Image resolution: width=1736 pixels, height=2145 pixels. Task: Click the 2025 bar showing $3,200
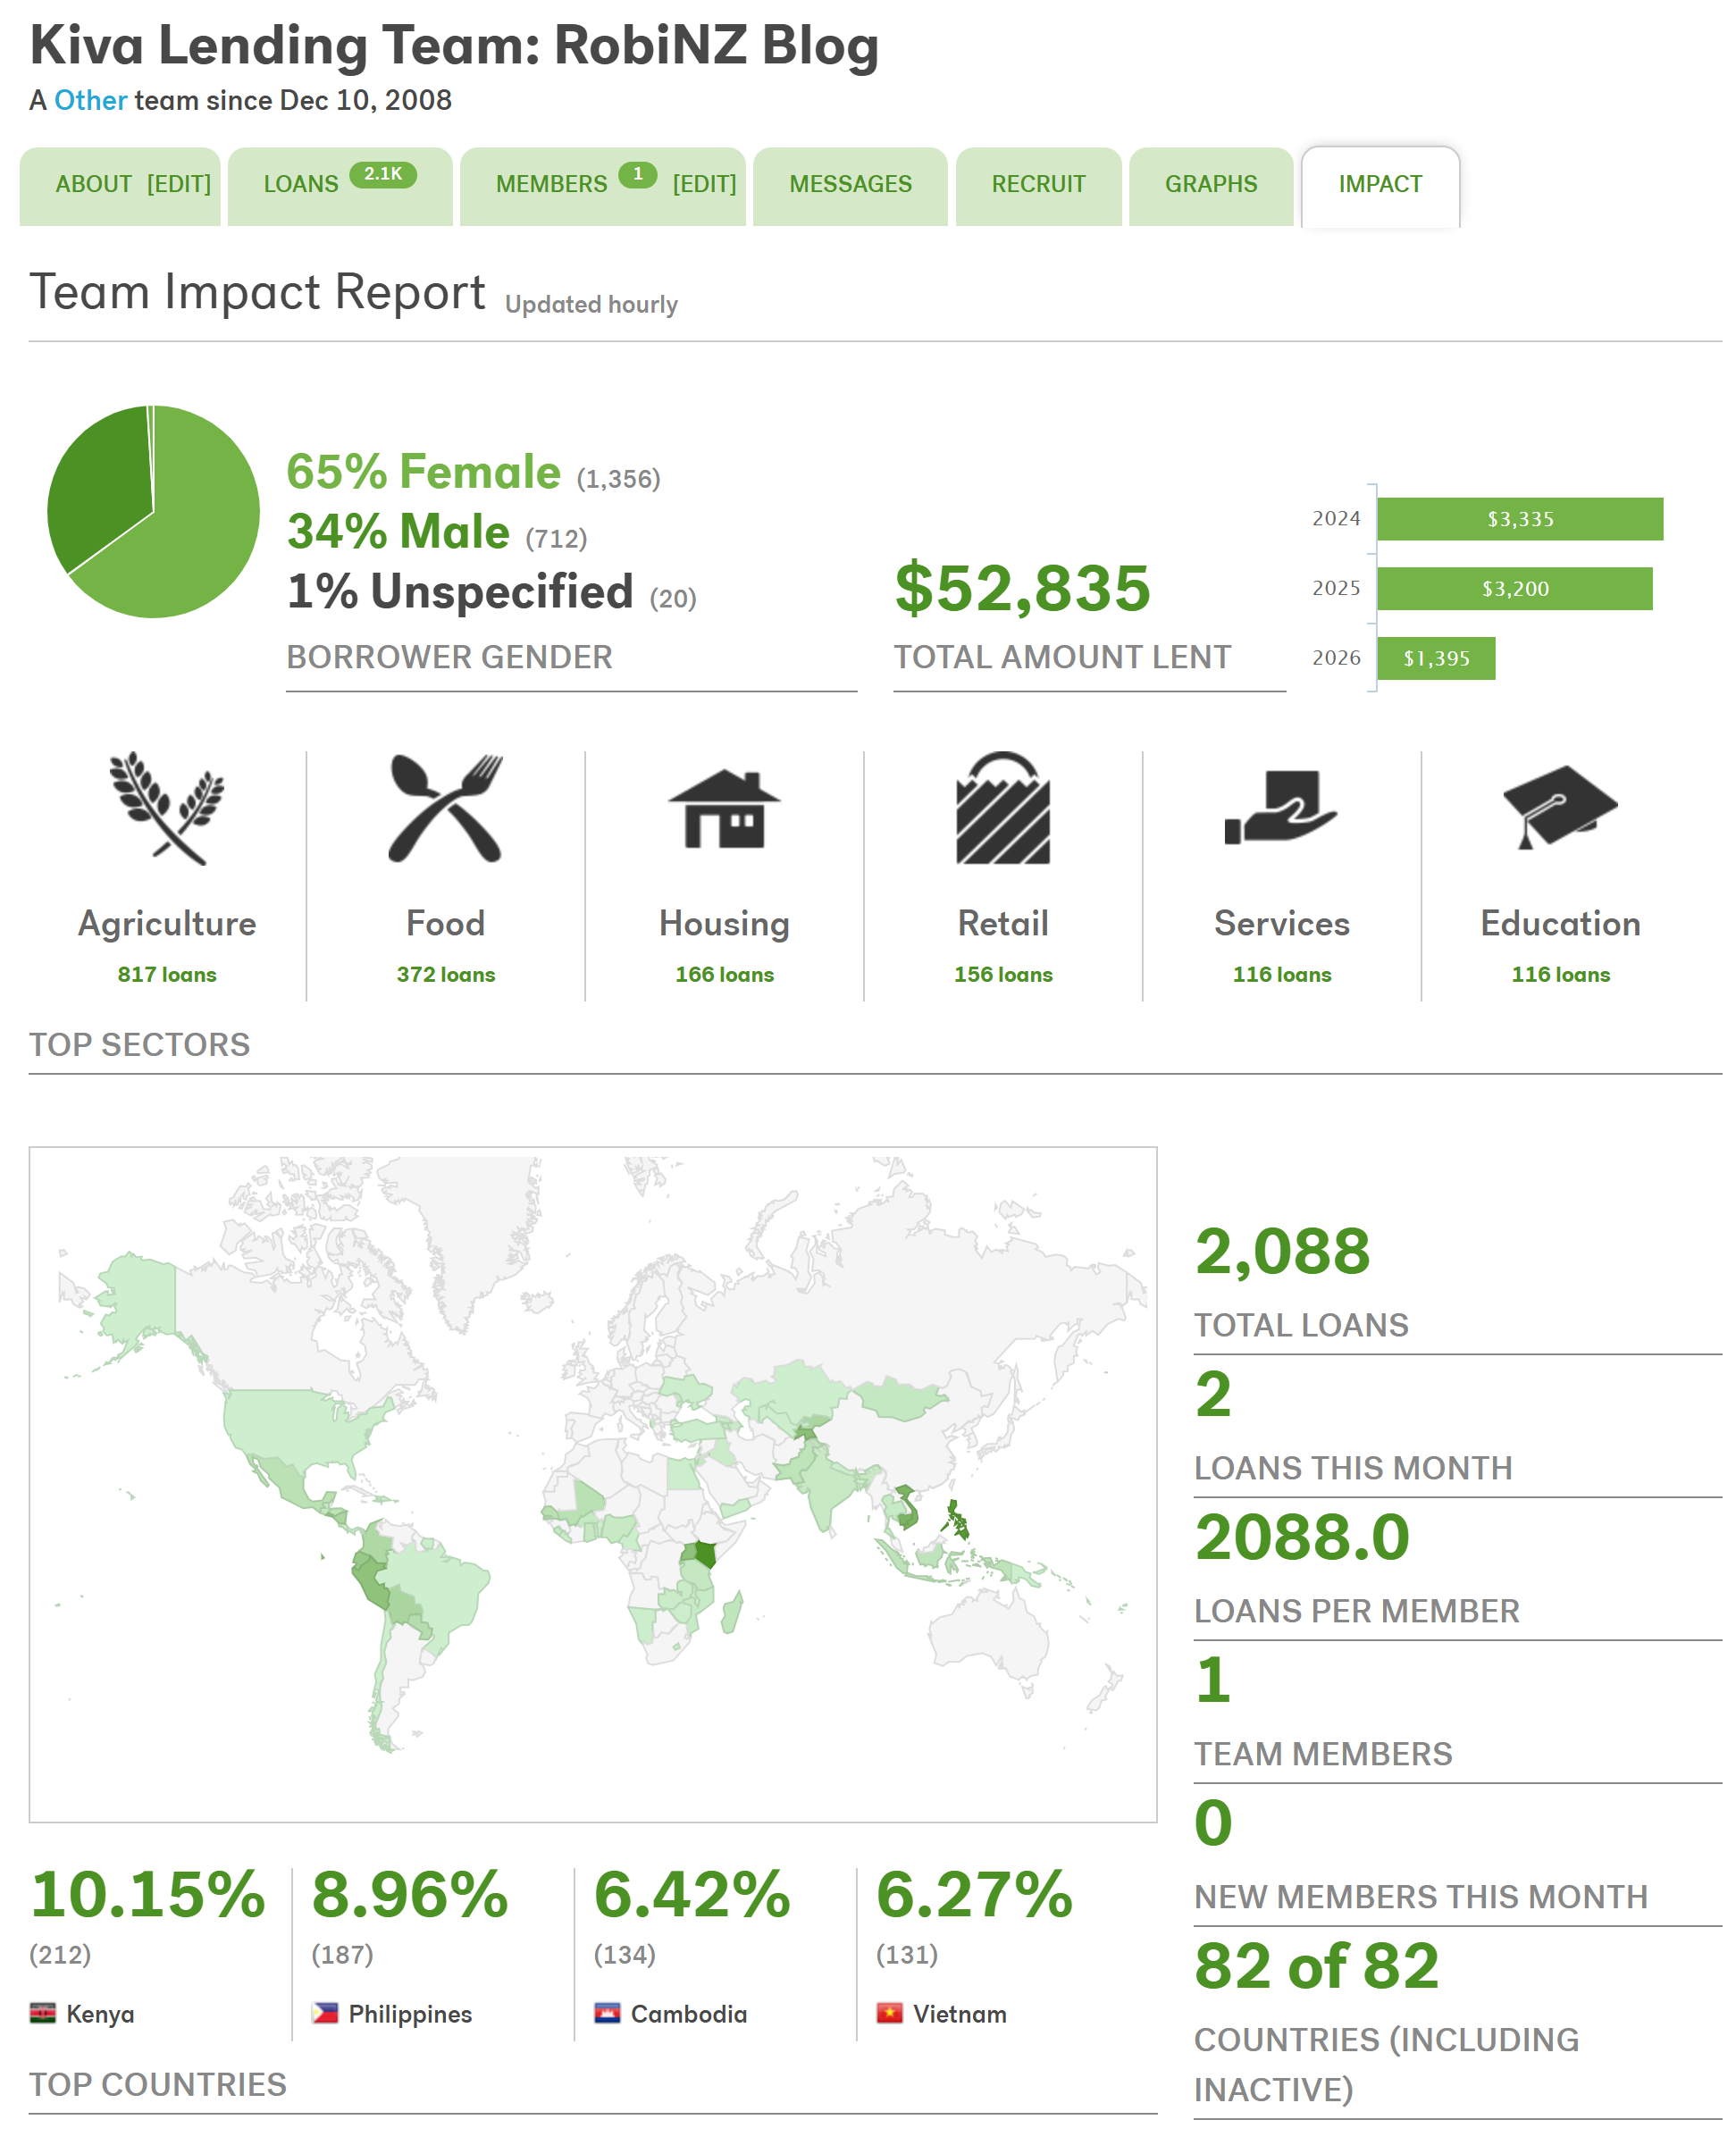coord(1515,588)
